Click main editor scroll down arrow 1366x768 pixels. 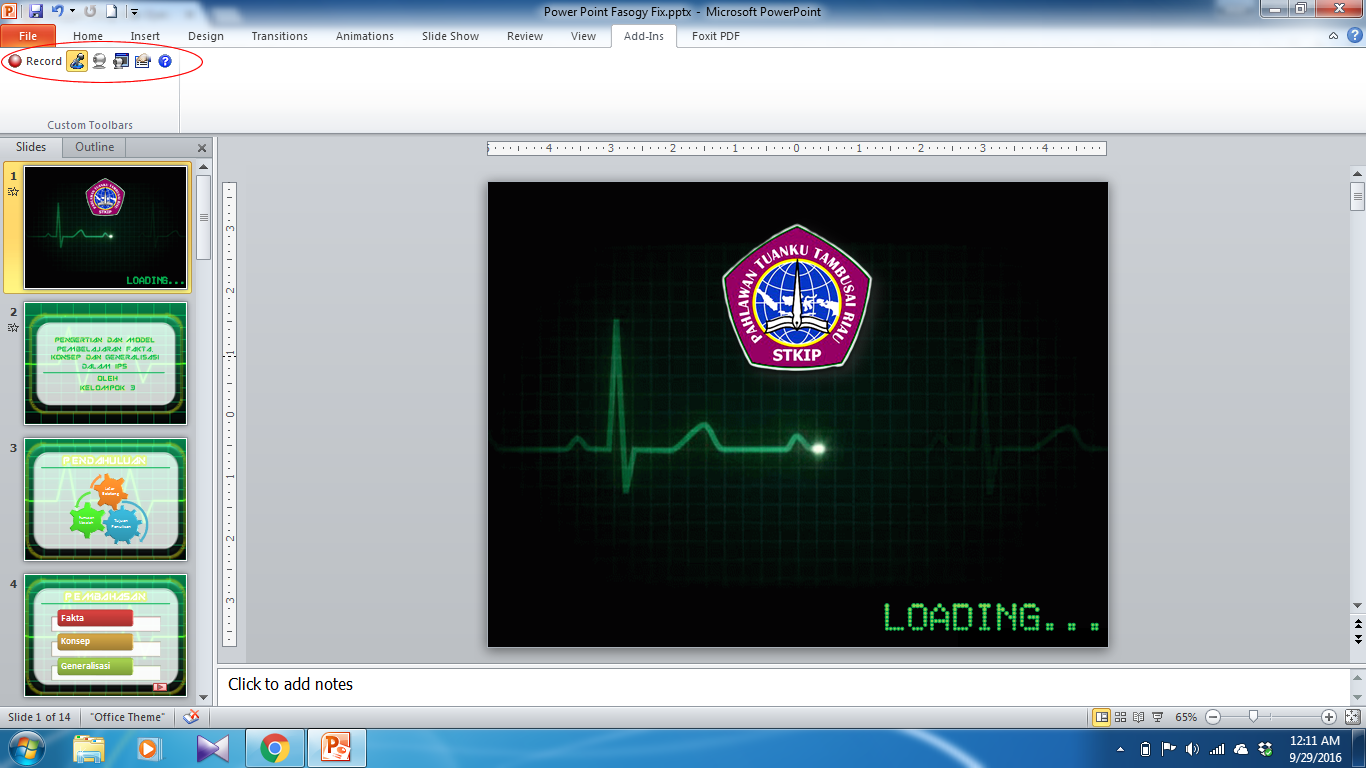tap(1357, 606)
